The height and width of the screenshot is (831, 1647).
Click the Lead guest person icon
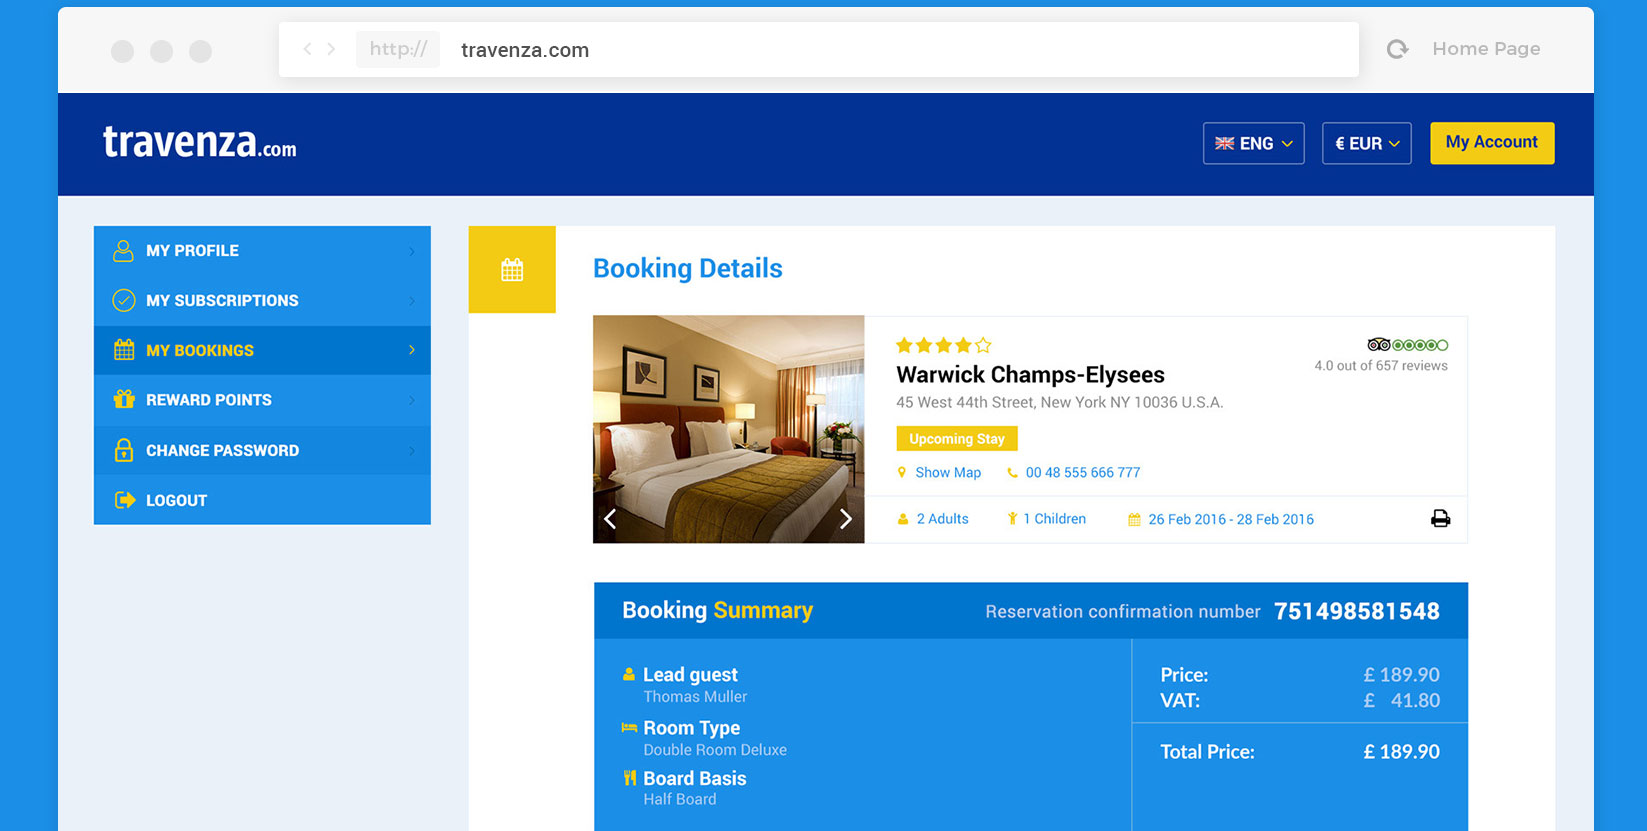(x=629, y=674)
